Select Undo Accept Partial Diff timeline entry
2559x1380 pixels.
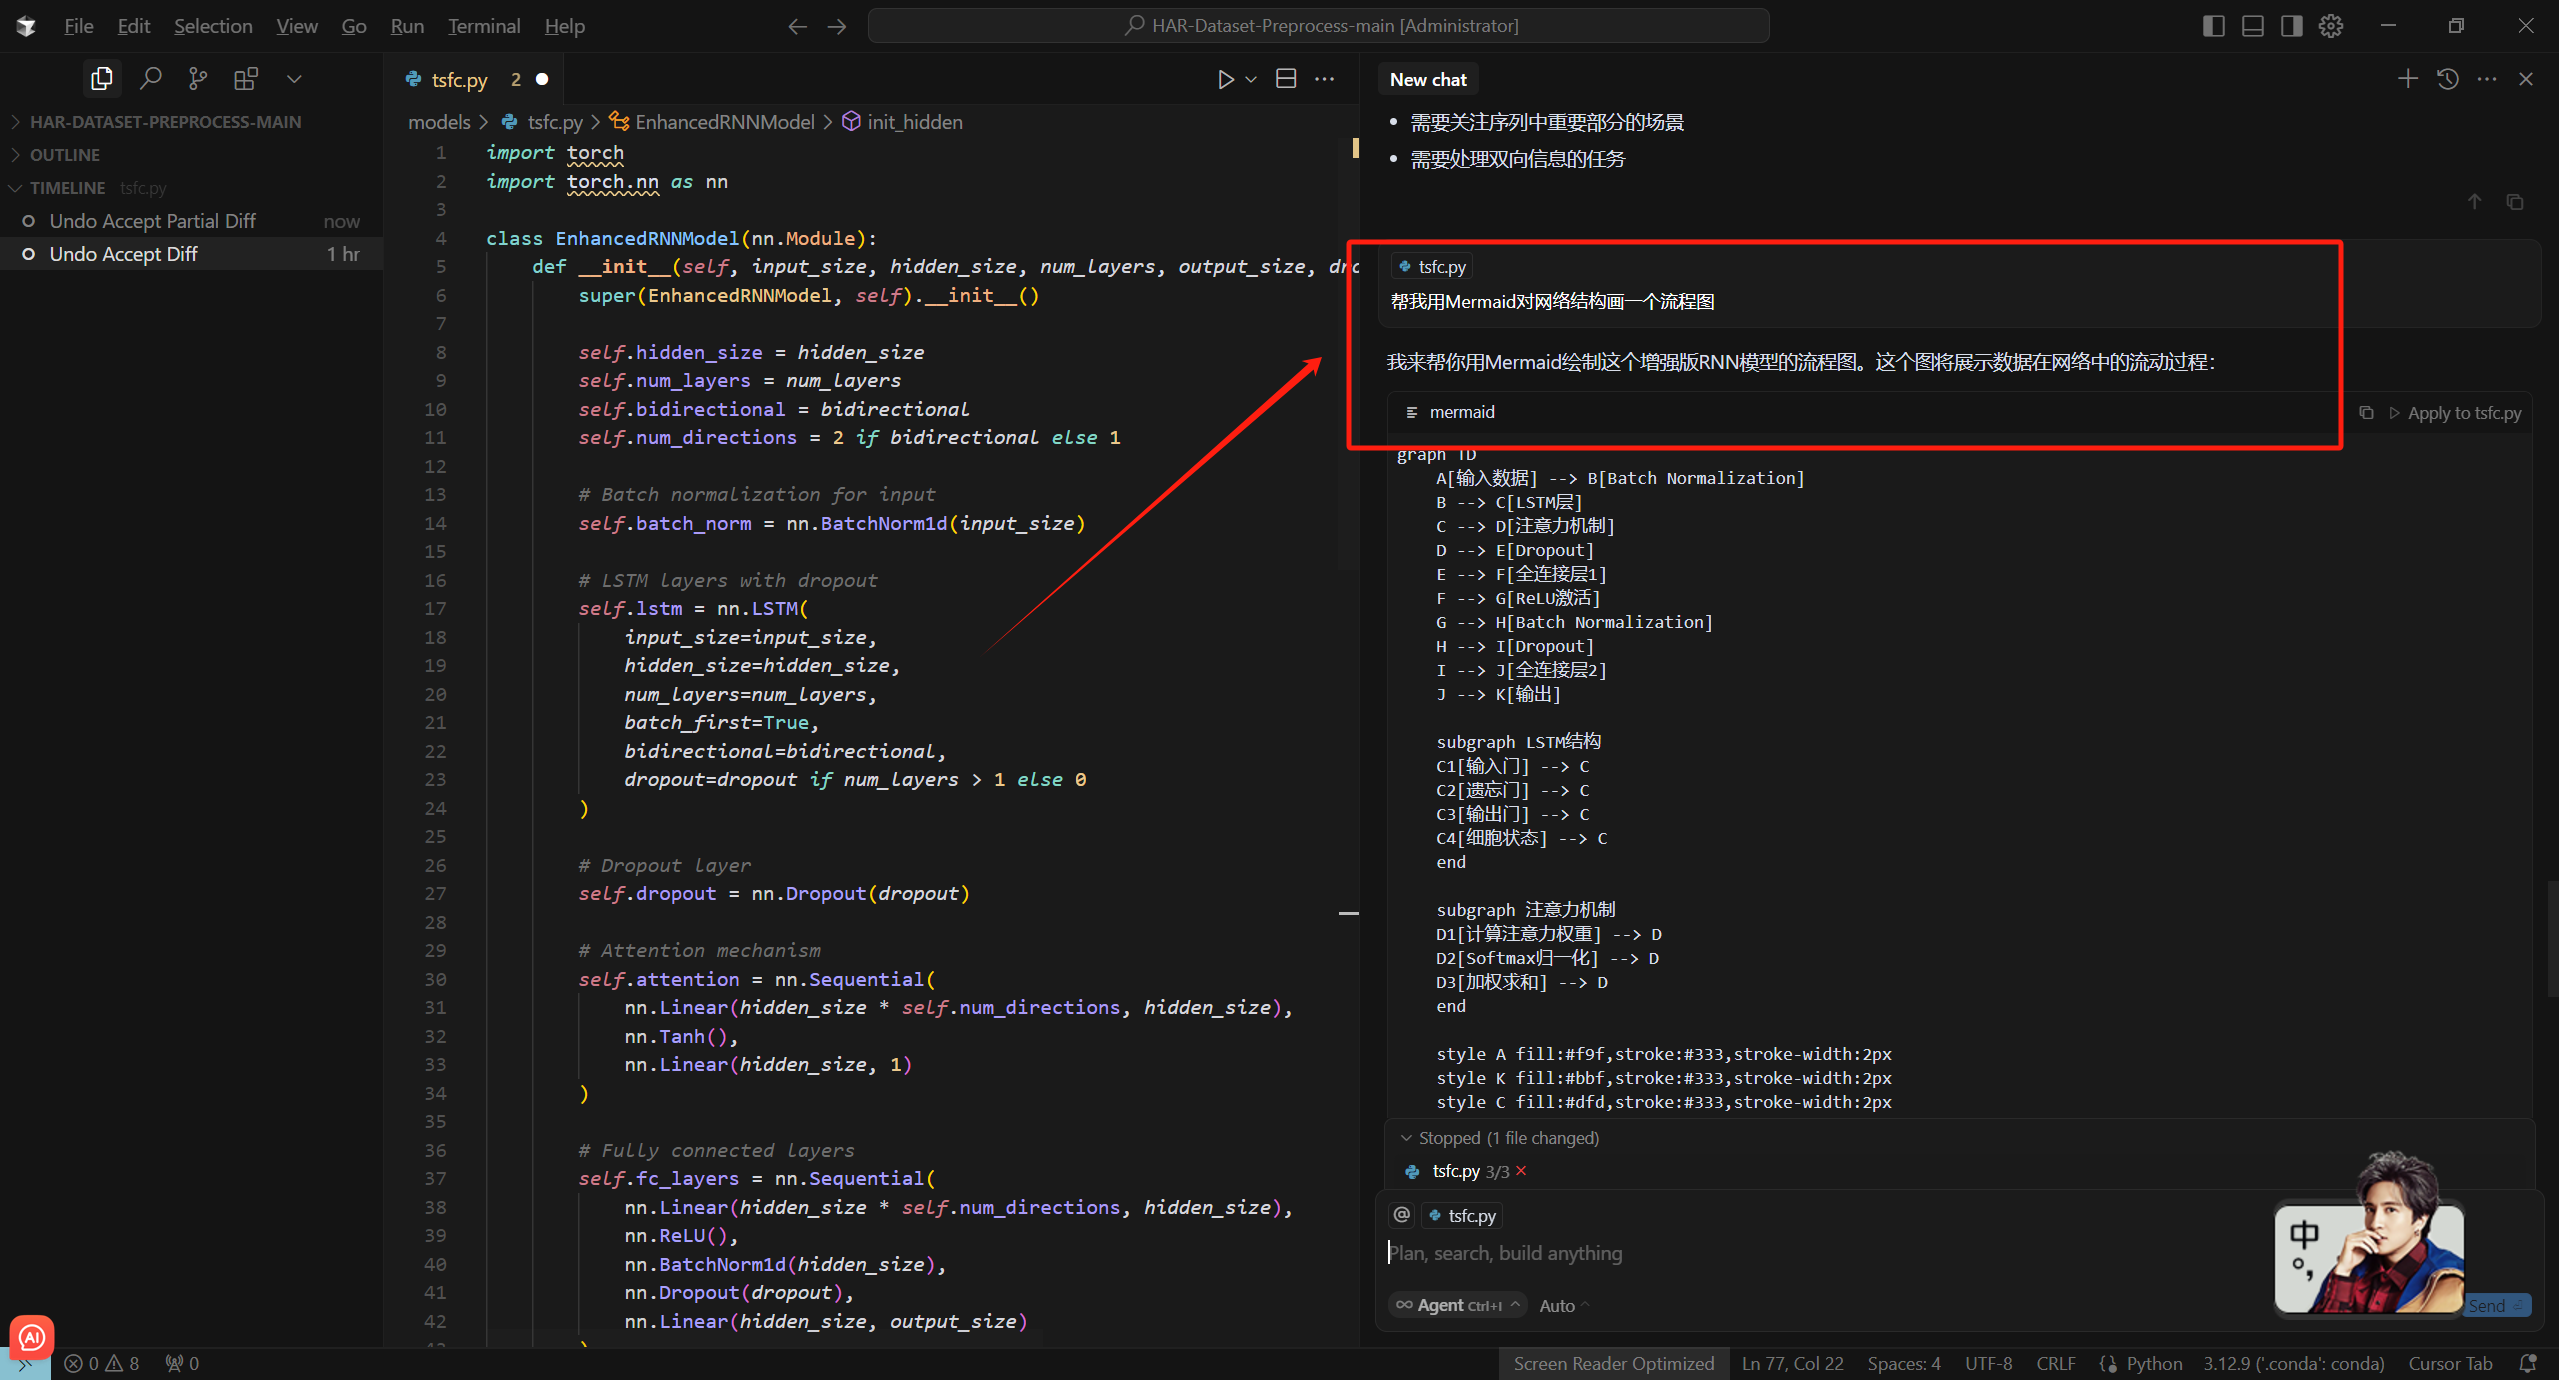point(152,221)
